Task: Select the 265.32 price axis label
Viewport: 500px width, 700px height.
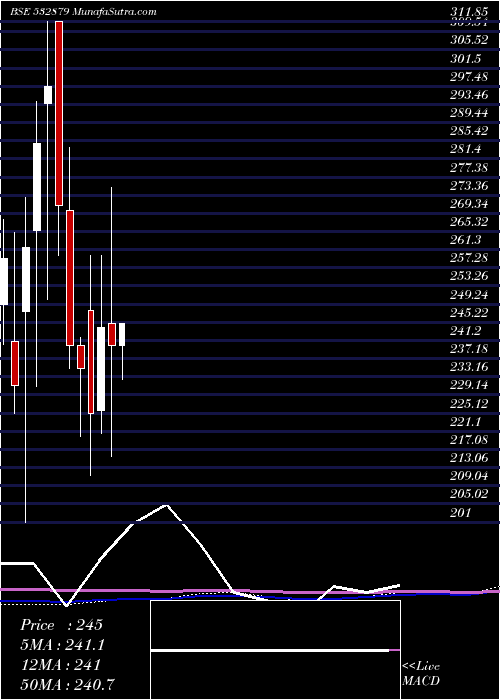Action: pos(468,222)
